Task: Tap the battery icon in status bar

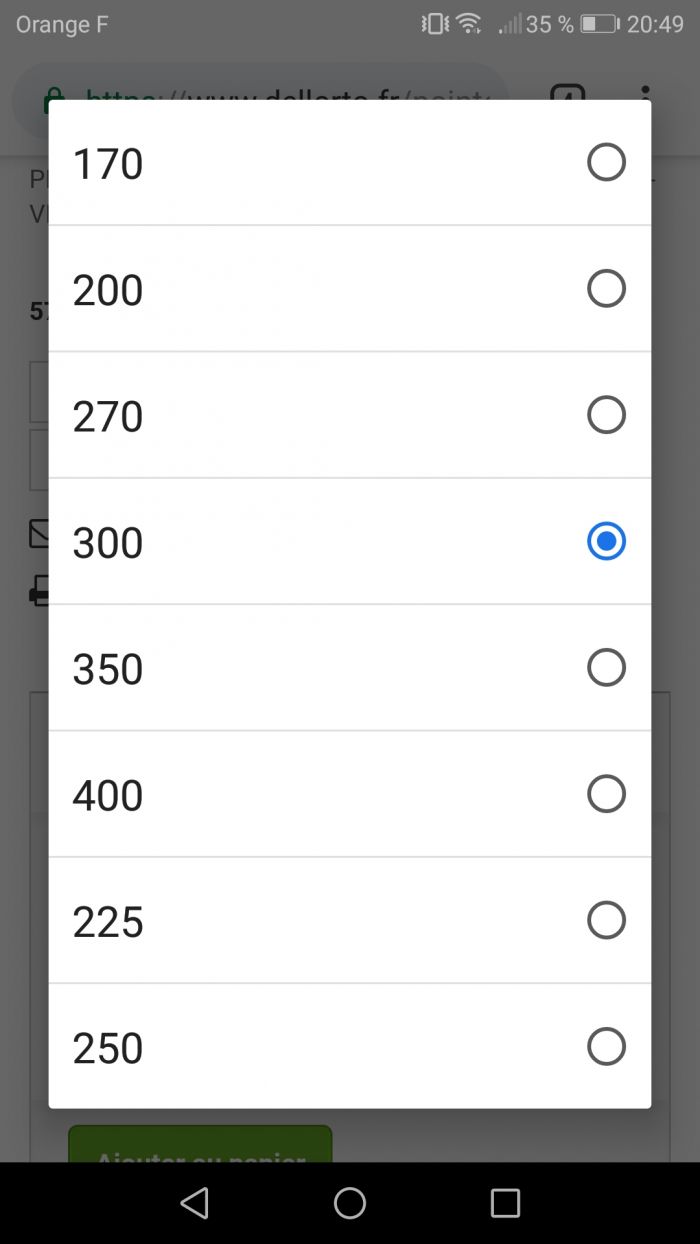Action: (599, 24)
